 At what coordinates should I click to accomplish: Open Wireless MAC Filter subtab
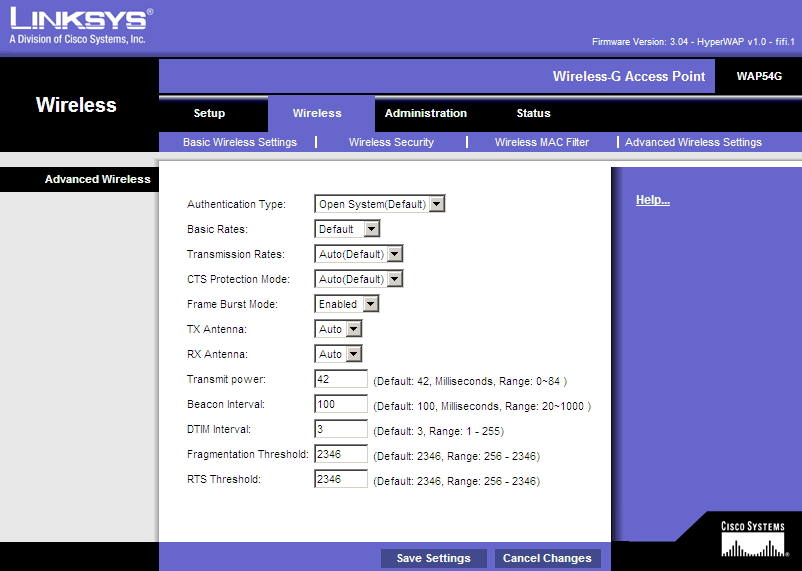point(542,142)
